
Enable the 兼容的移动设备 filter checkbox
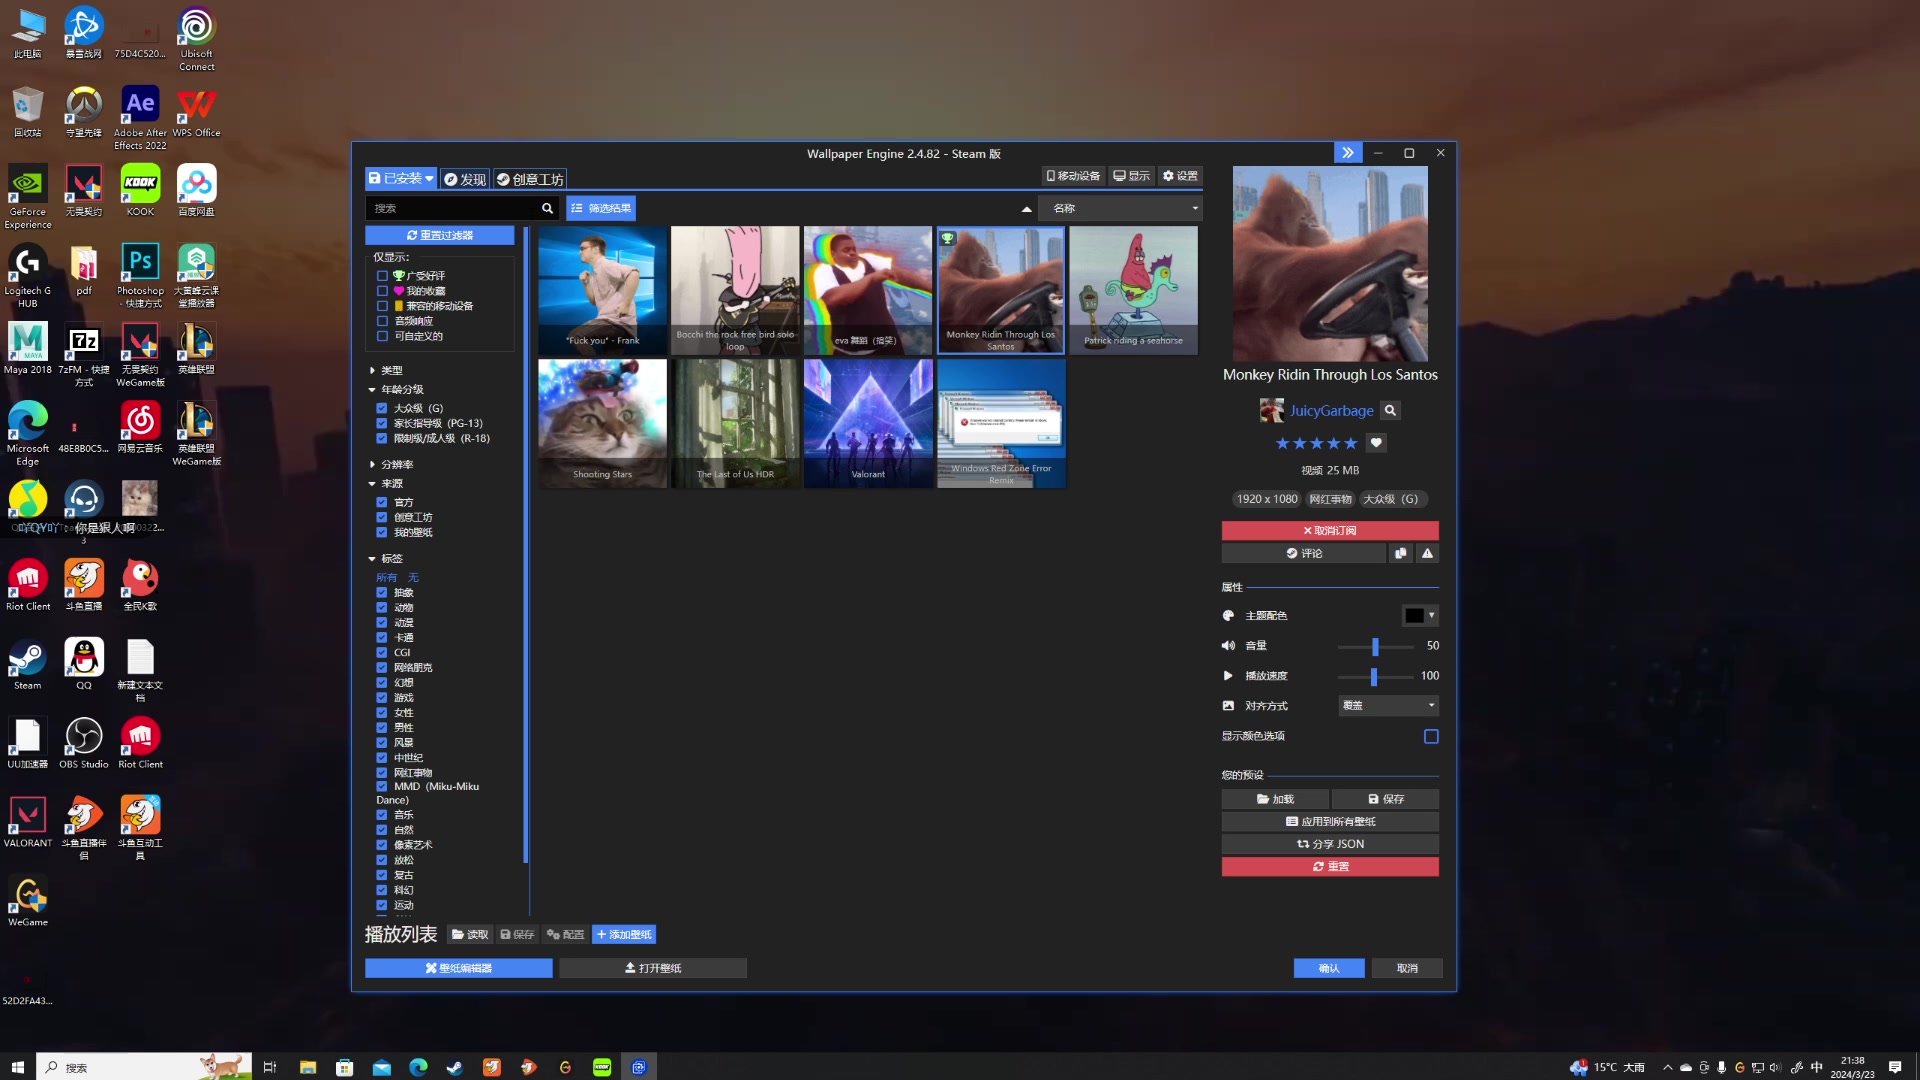tap(382, 306)
